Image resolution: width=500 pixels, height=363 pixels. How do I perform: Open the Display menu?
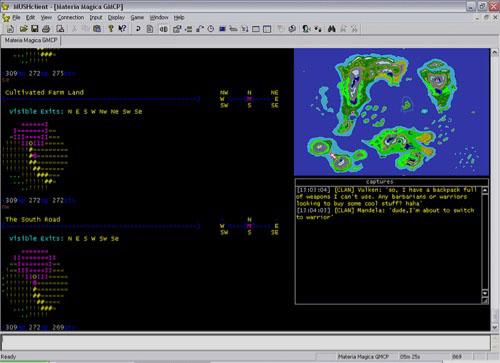(116, 17)
